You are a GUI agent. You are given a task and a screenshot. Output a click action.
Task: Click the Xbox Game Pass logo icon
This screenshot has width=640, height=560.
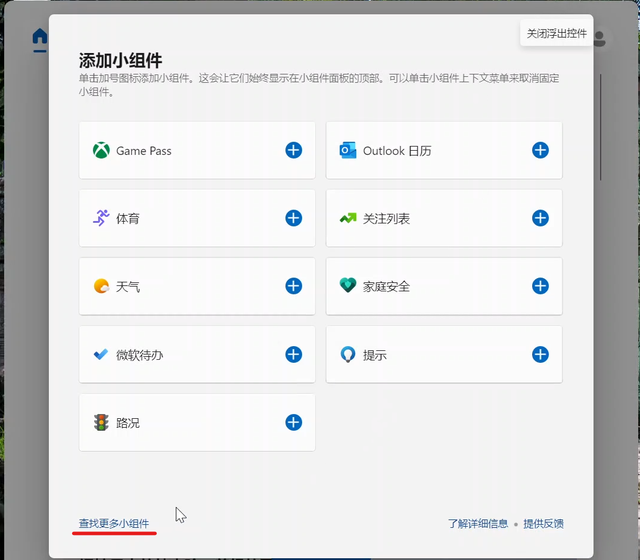point(101,150)
